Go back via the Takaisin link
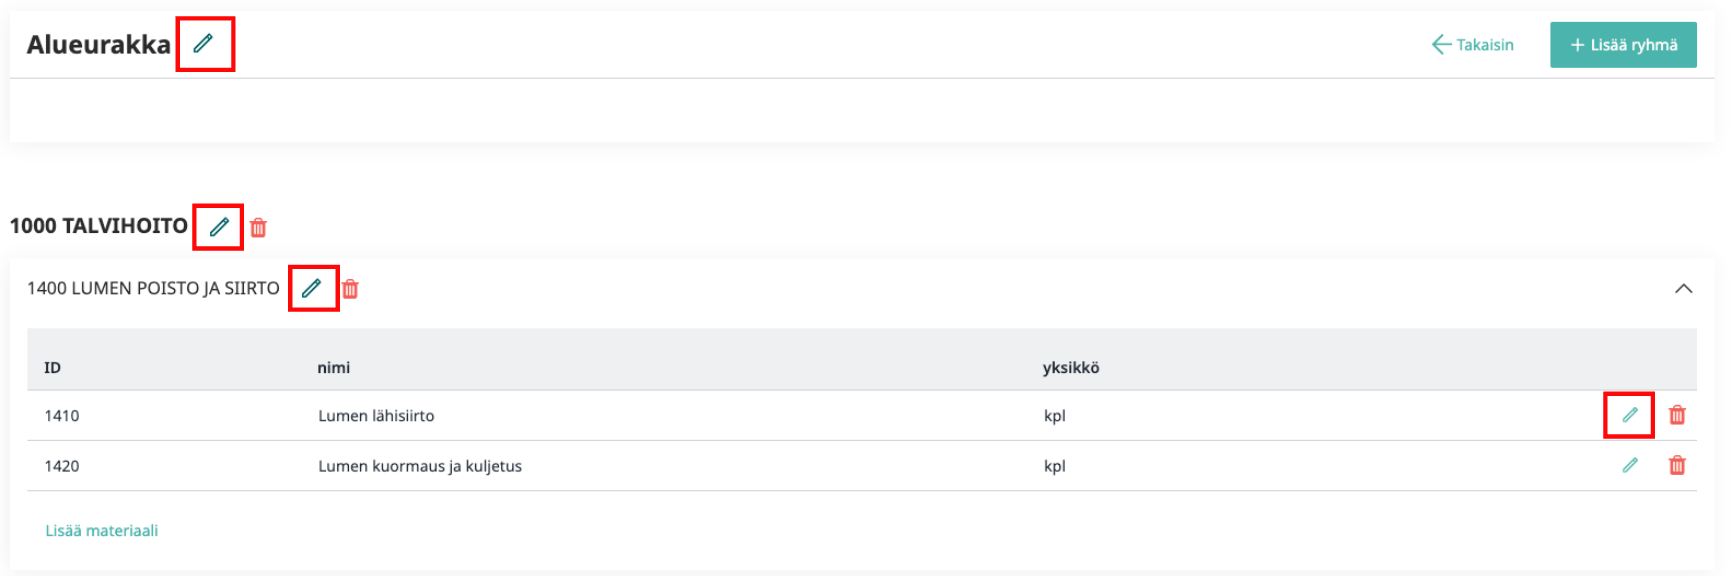 (1472, 45)
